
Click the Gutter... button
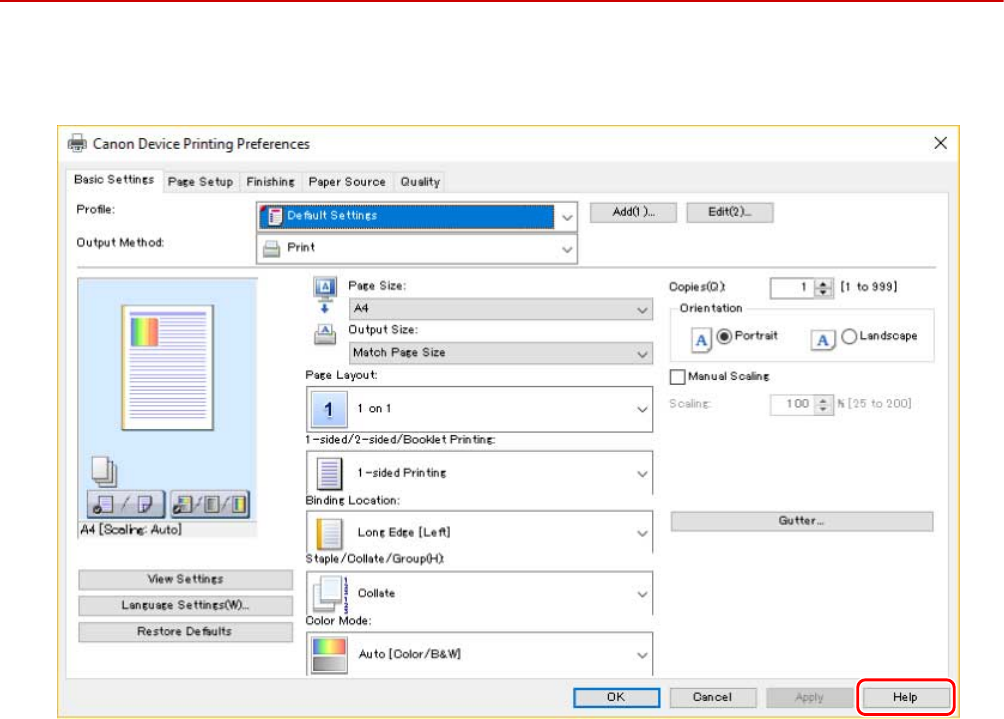[x=802, y=521]
